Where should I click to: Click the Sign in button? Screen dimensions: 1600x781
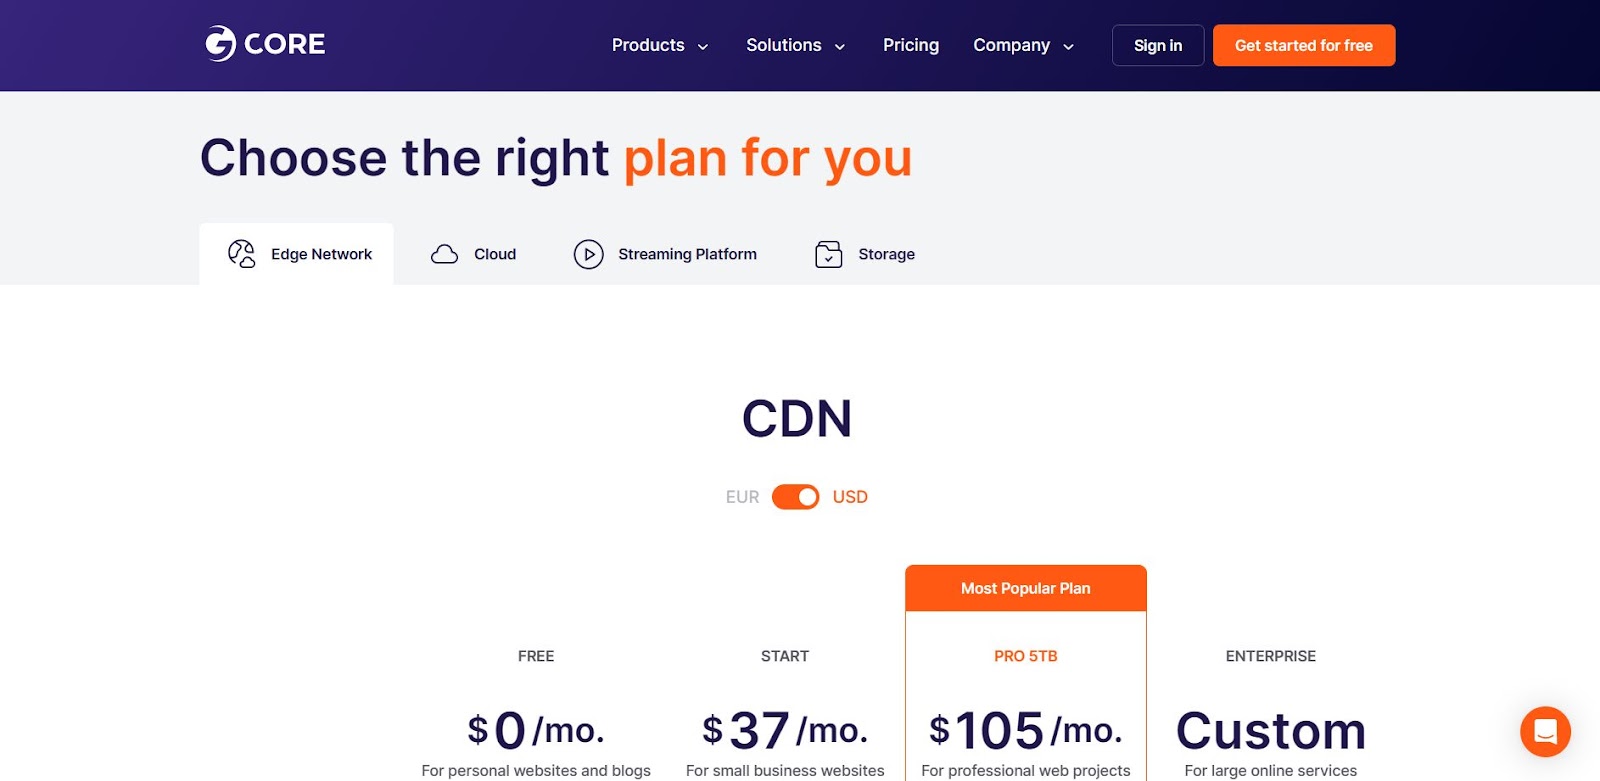tap(1158, 45)
